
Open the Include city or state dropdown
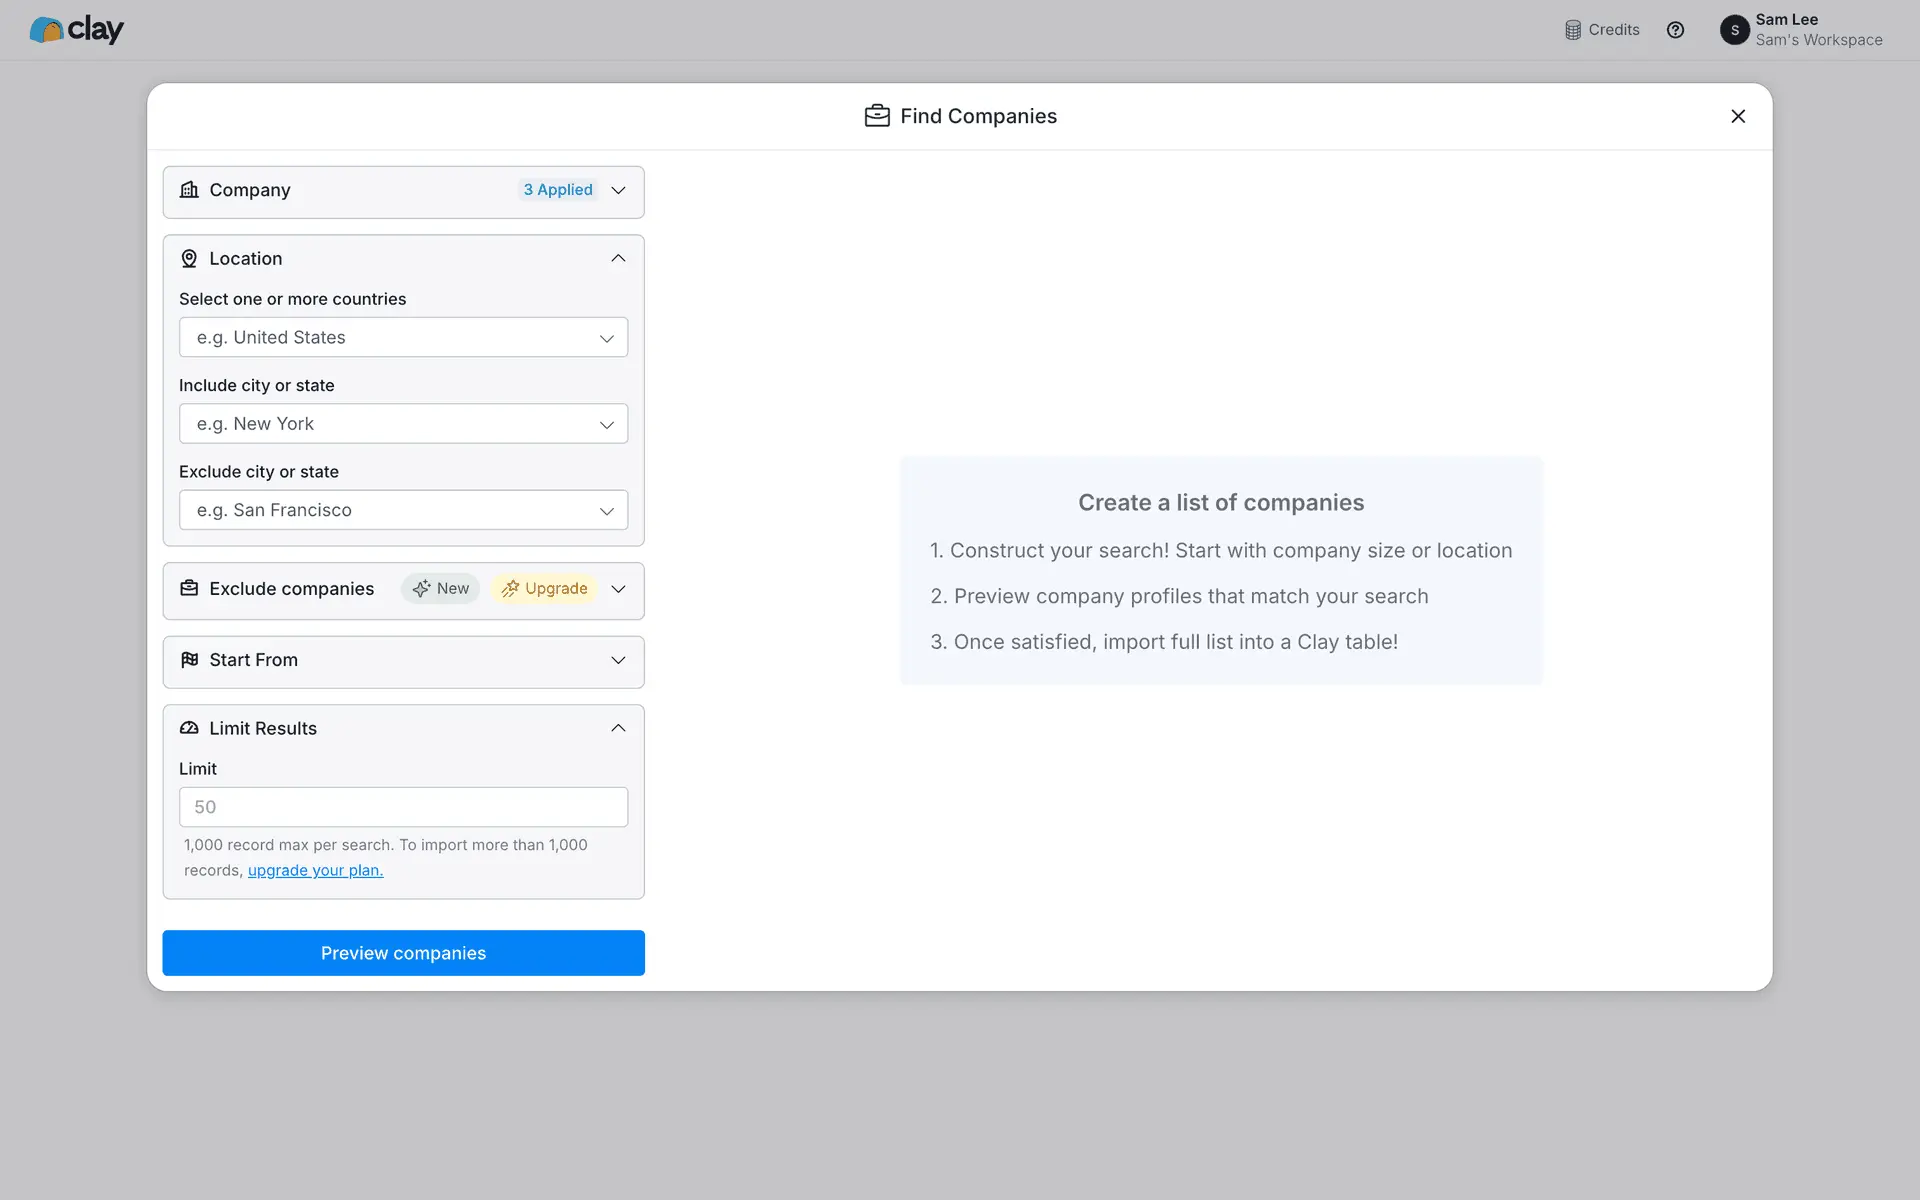coord(403,424)
